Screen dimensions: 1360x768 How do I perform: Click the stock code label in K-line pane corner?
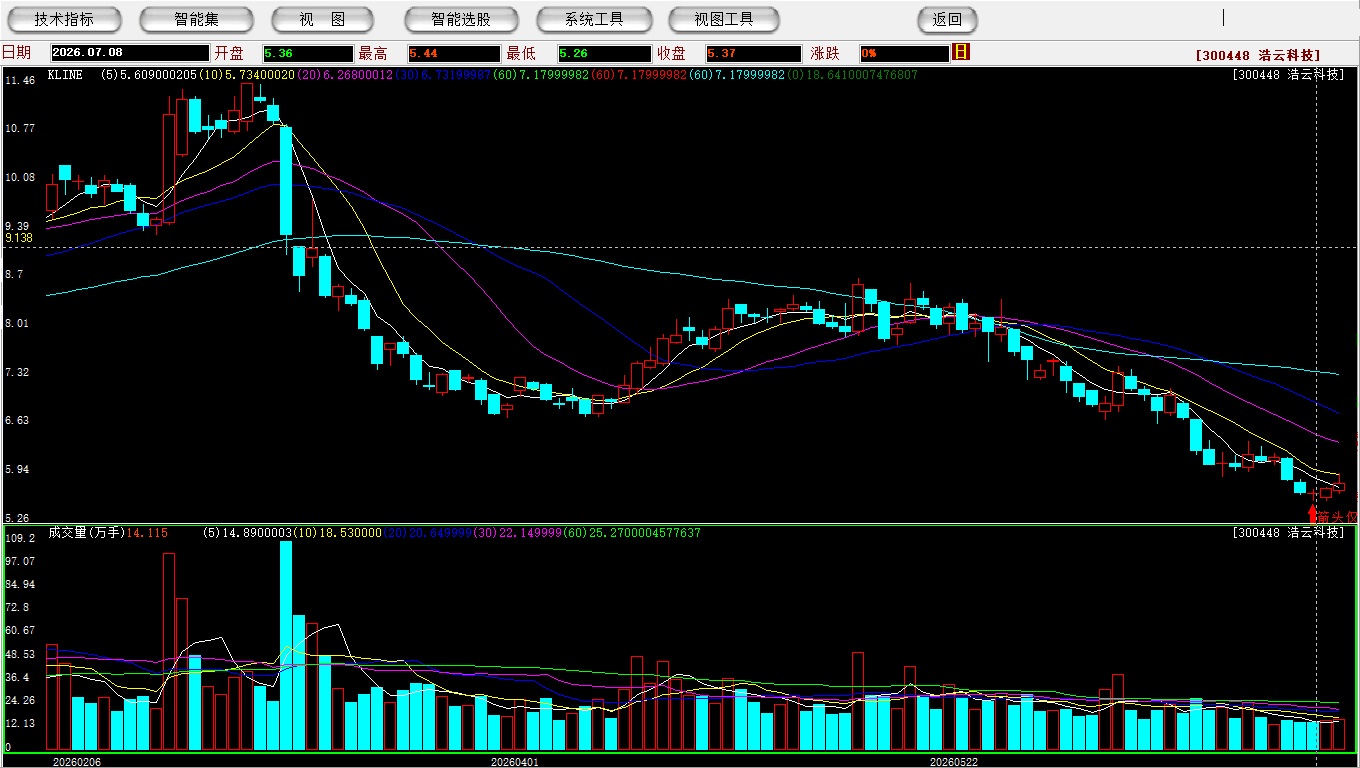[1288, 75]
